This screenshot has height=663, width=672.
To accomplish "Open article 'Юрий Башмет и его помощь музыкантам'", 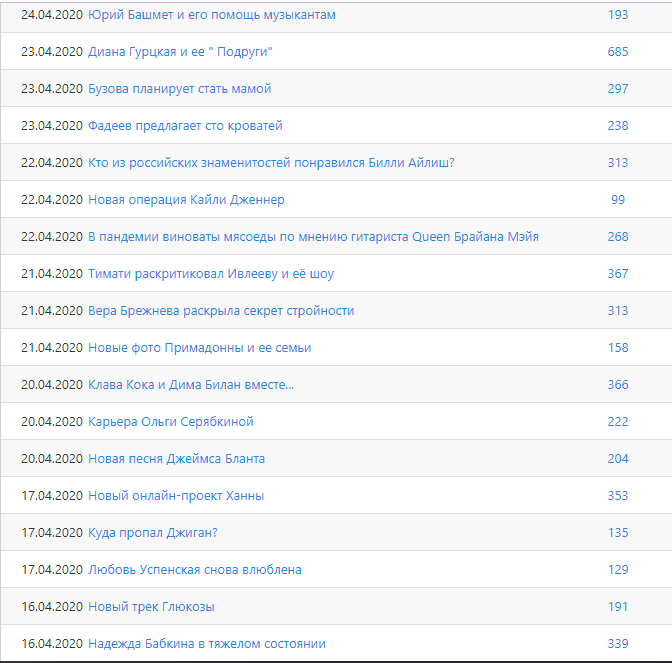I will click(x=212, y=15).
